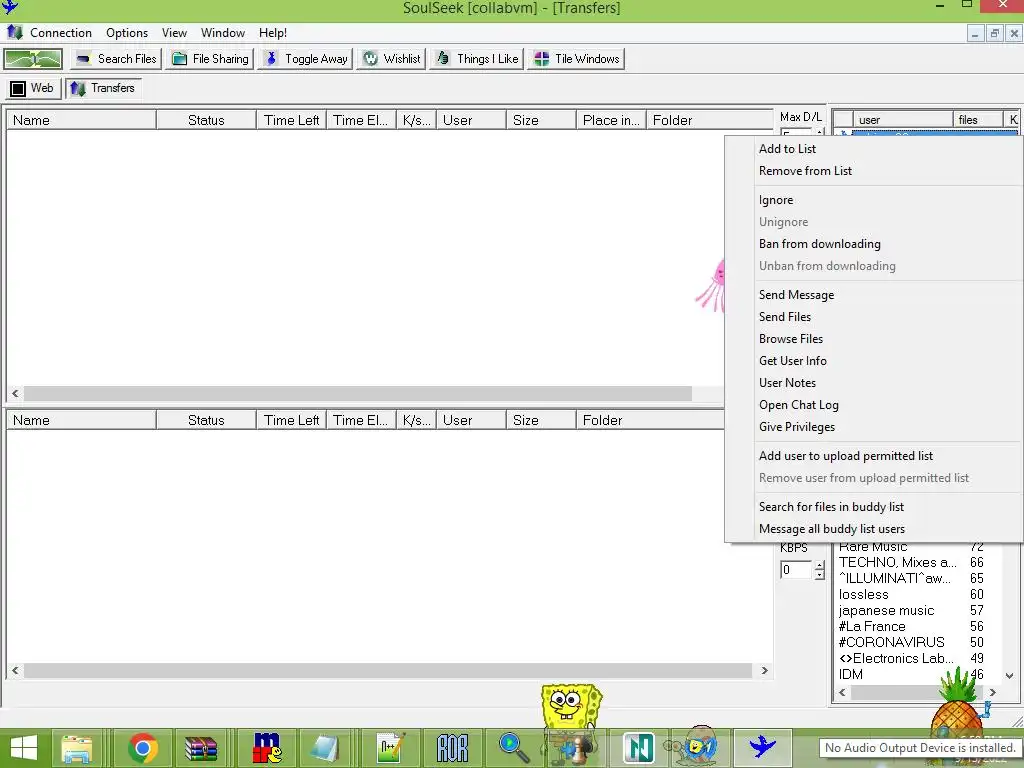Open the Options menu
Viewport: 1024px width, 768px height.
point(127,33)
